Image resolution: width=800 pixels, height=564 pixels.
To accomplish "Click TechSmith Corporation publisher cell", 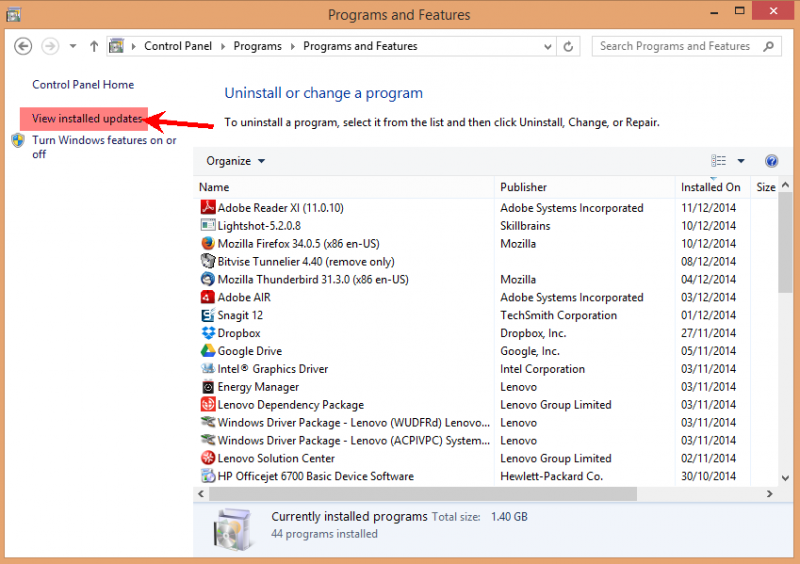I will click(559, 315).
